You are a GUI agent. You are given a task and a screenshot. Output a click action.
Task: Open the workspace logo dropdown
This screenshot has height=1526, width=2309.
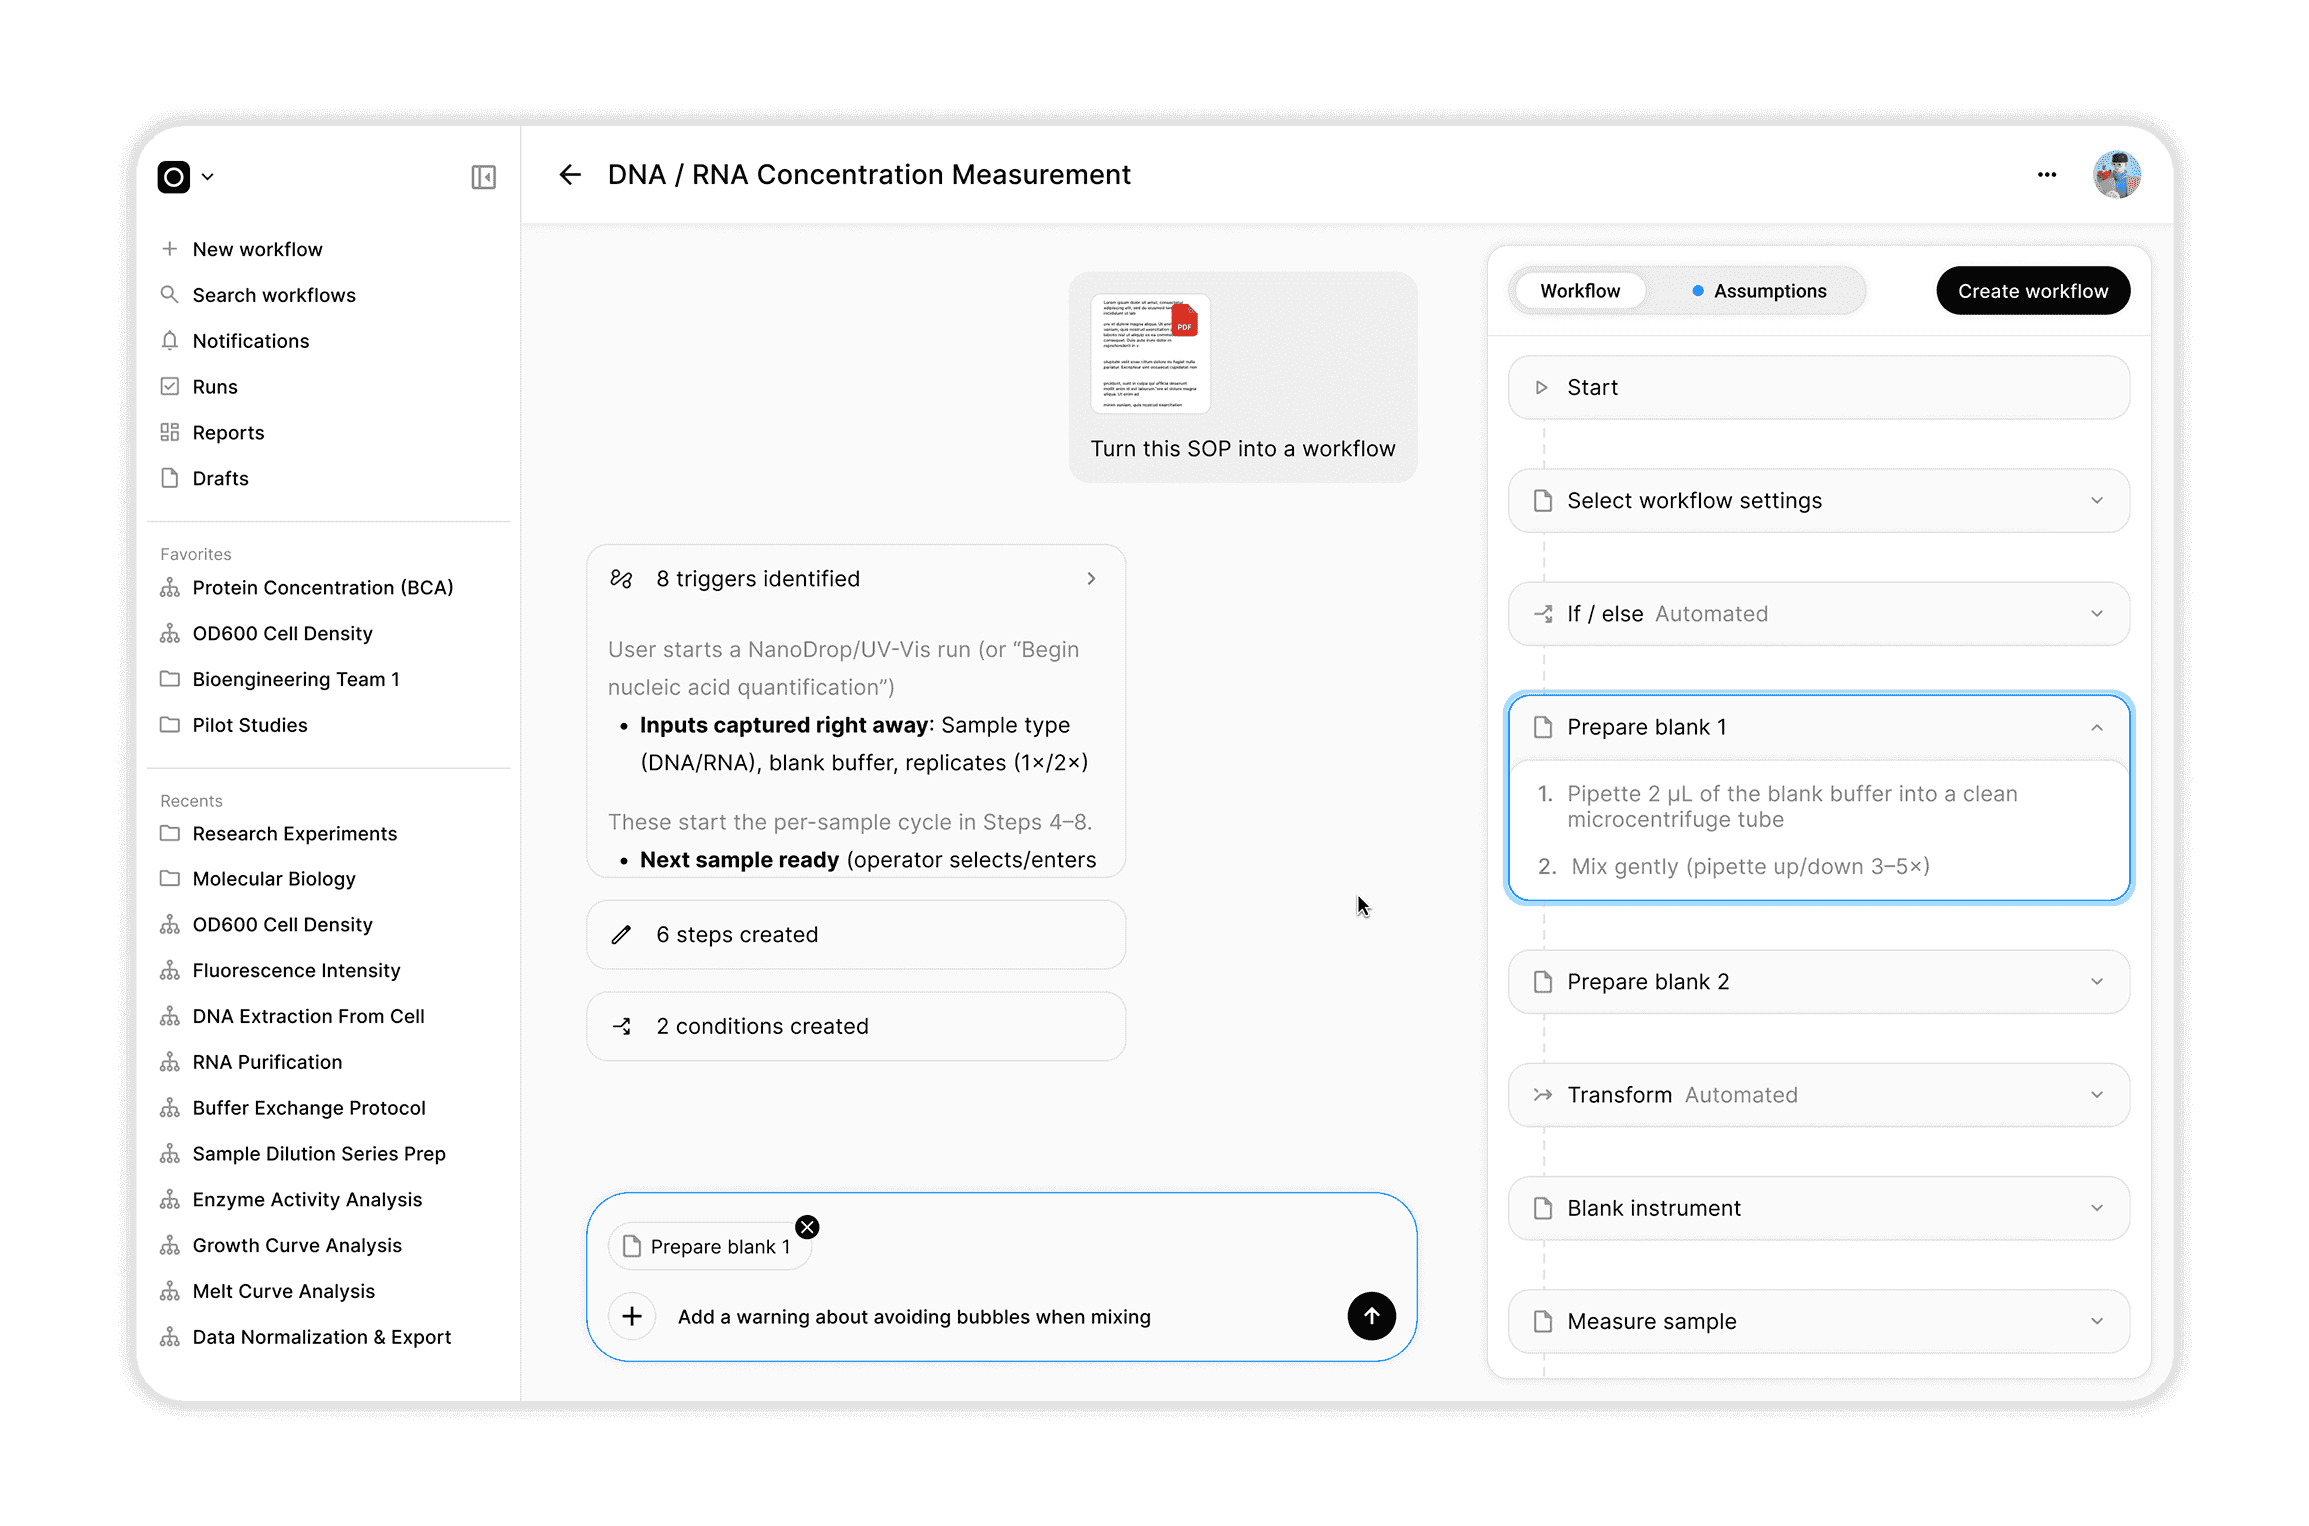coord(186,177)
